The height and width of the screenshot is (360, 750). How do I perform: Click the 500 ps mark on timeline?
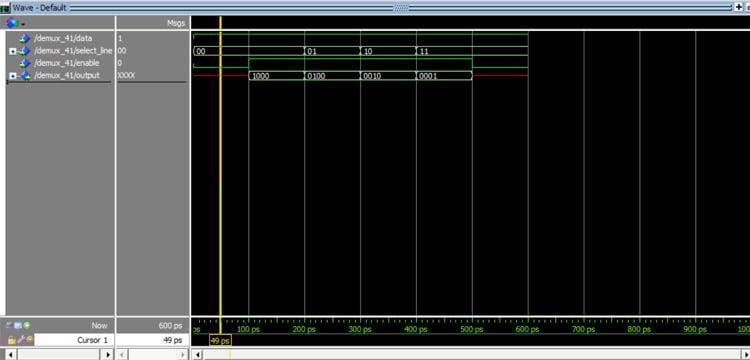(x=472, y=329)
